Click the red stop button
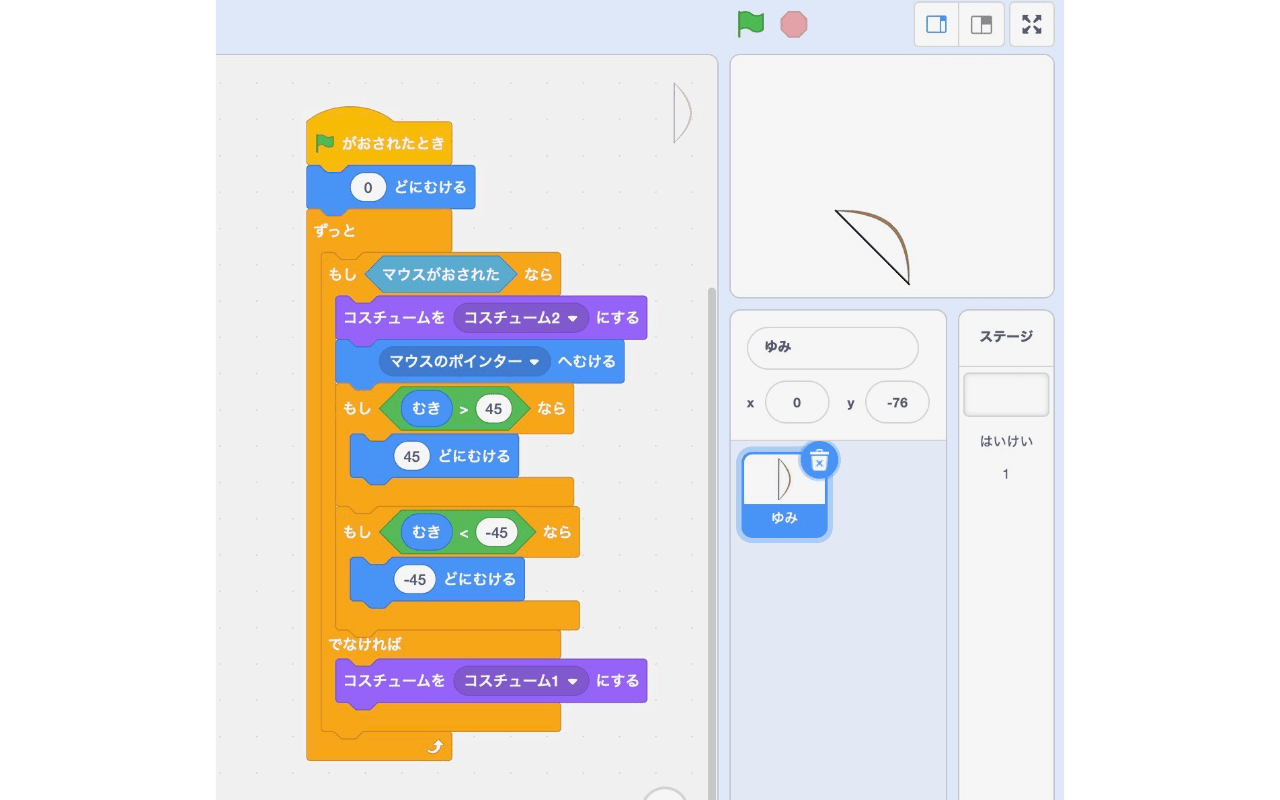Viewport: 1280px width, 800px height. coord(794,24)
